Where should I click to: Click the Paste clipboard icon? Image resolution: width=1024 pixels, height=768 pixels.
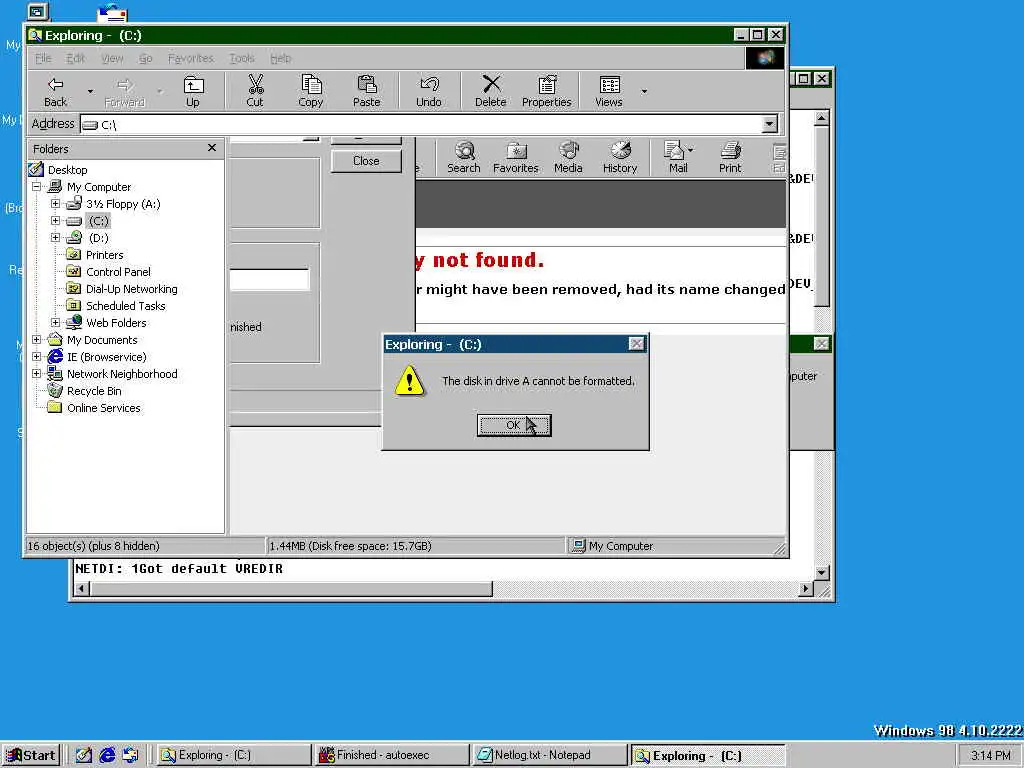pos(366,91)
